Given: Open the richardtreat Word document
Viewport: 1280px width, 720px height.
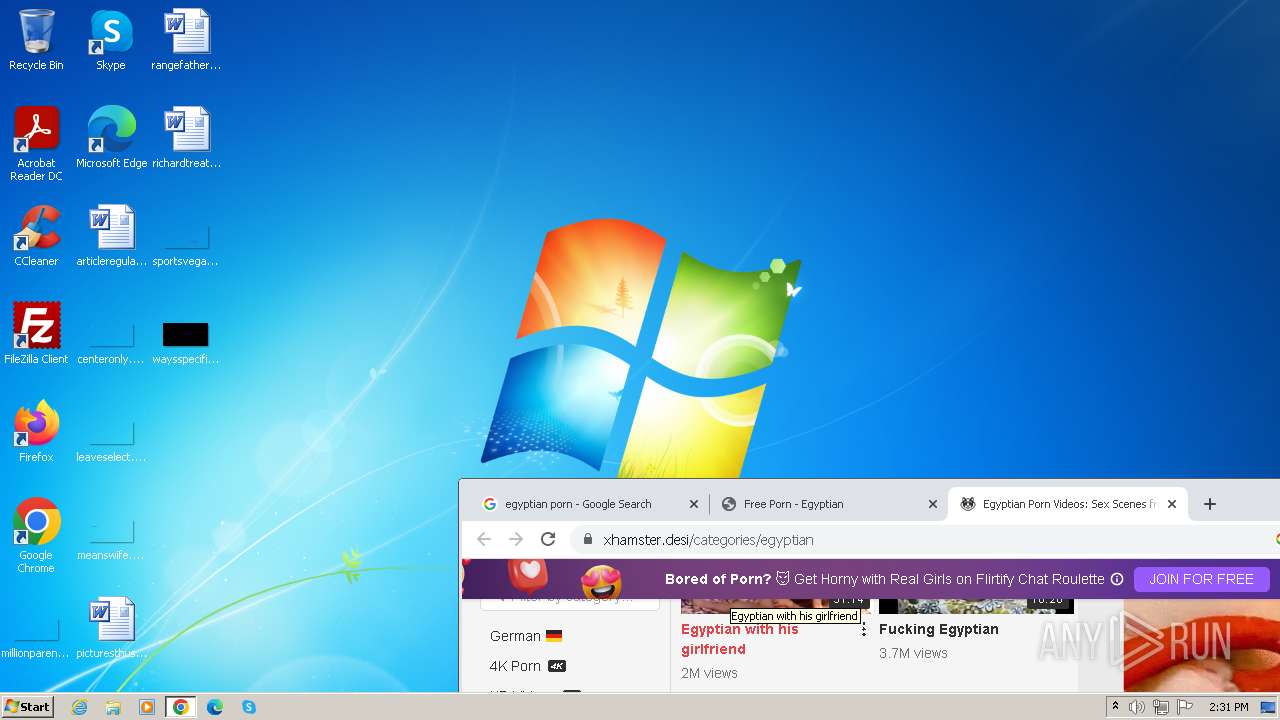Looking at the screenshot, I should point(186,138).
